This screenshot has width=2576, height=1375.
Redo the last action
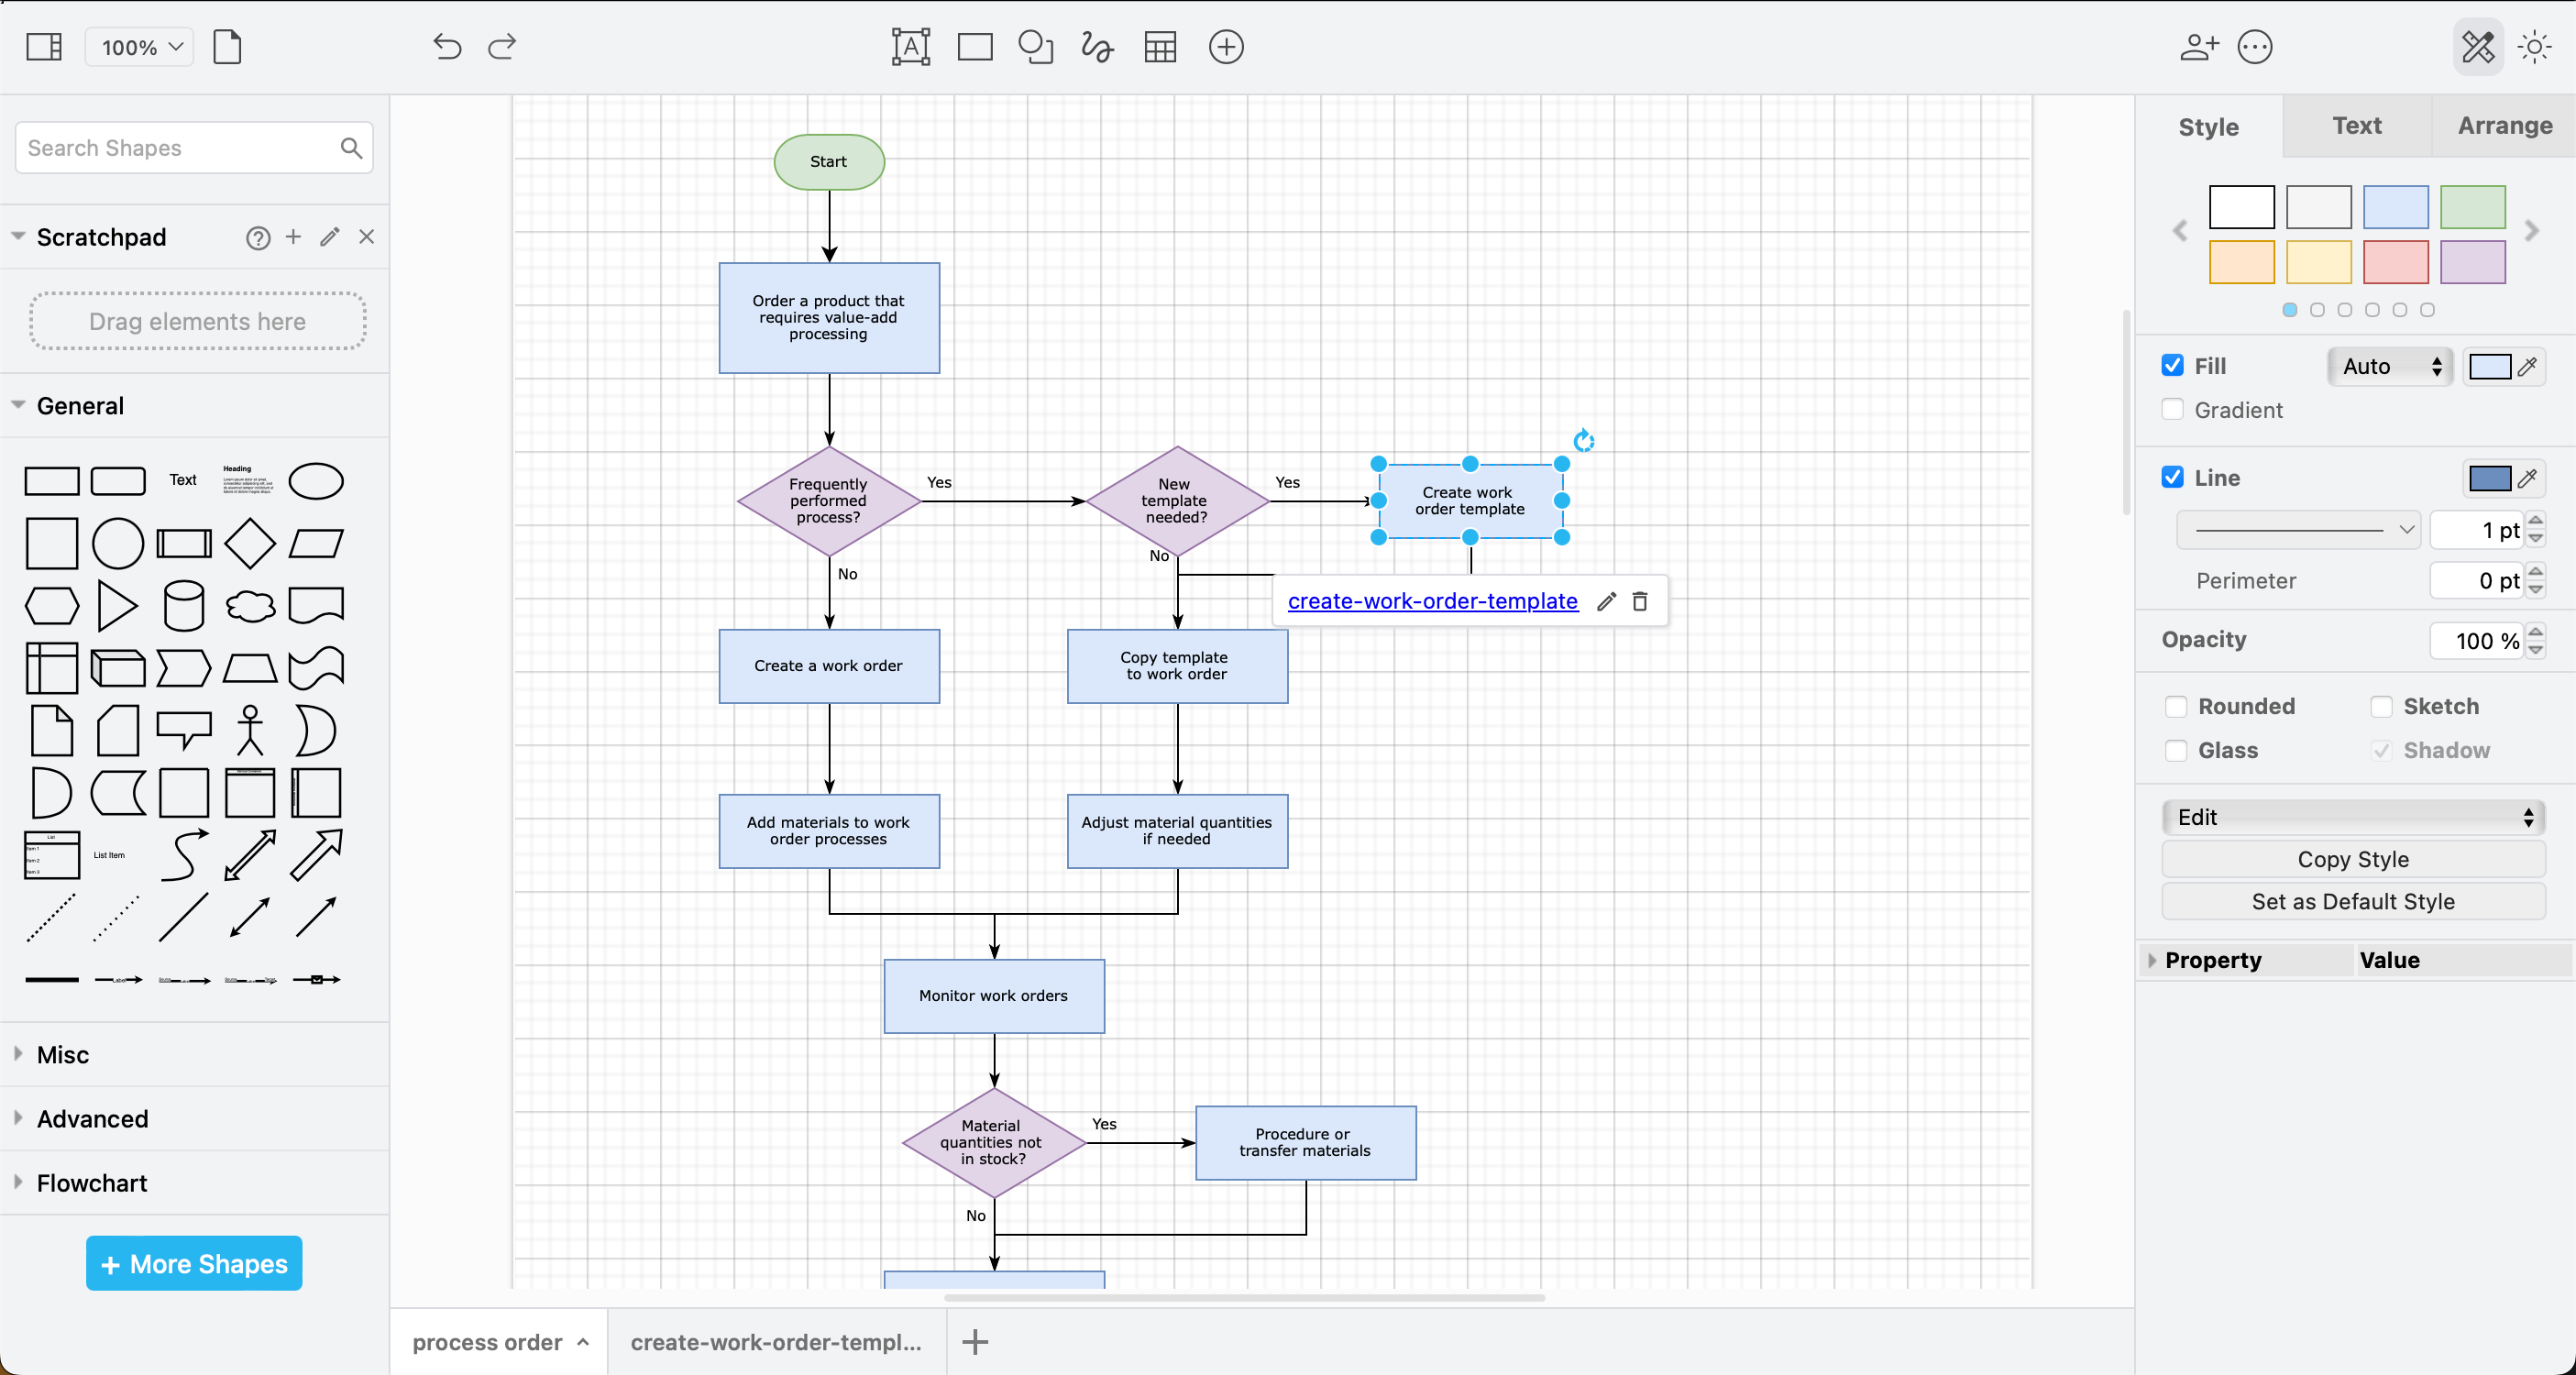(502, 47)
